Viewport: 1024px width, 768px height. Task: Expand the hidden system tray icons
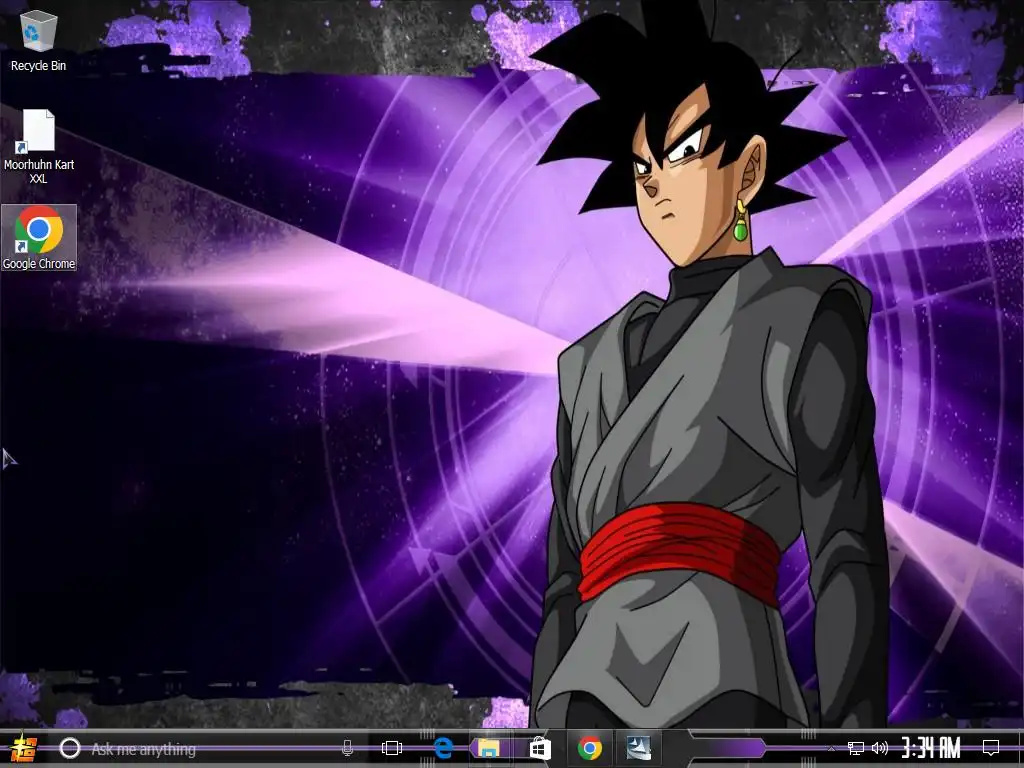831,748
